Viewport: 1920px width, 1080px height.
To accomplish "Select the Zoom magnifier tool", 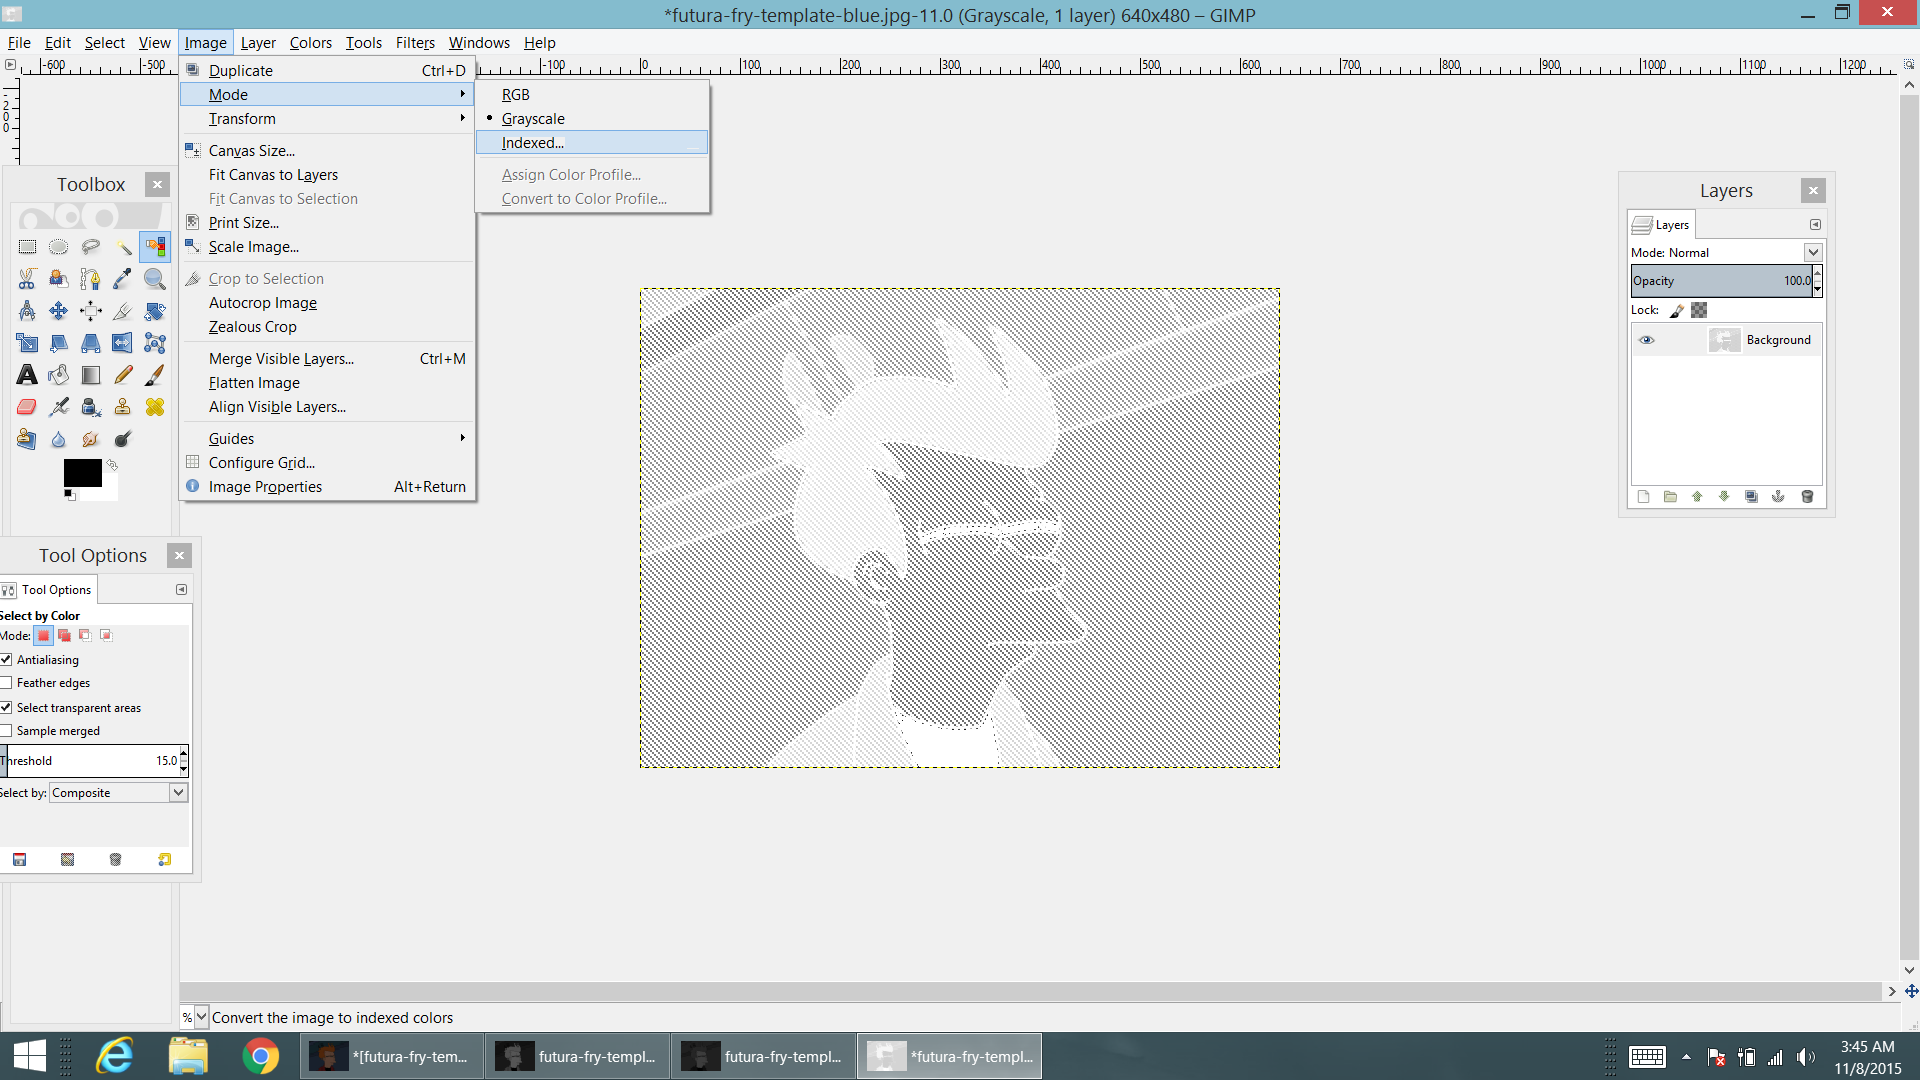I will (x=155, y=279).
